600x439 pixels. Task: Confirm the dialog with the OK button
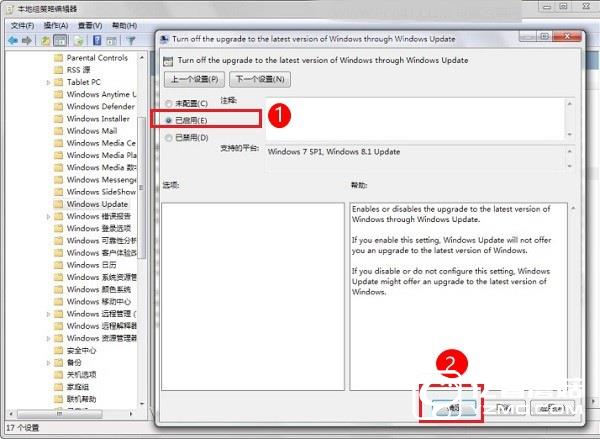[454, 408]
